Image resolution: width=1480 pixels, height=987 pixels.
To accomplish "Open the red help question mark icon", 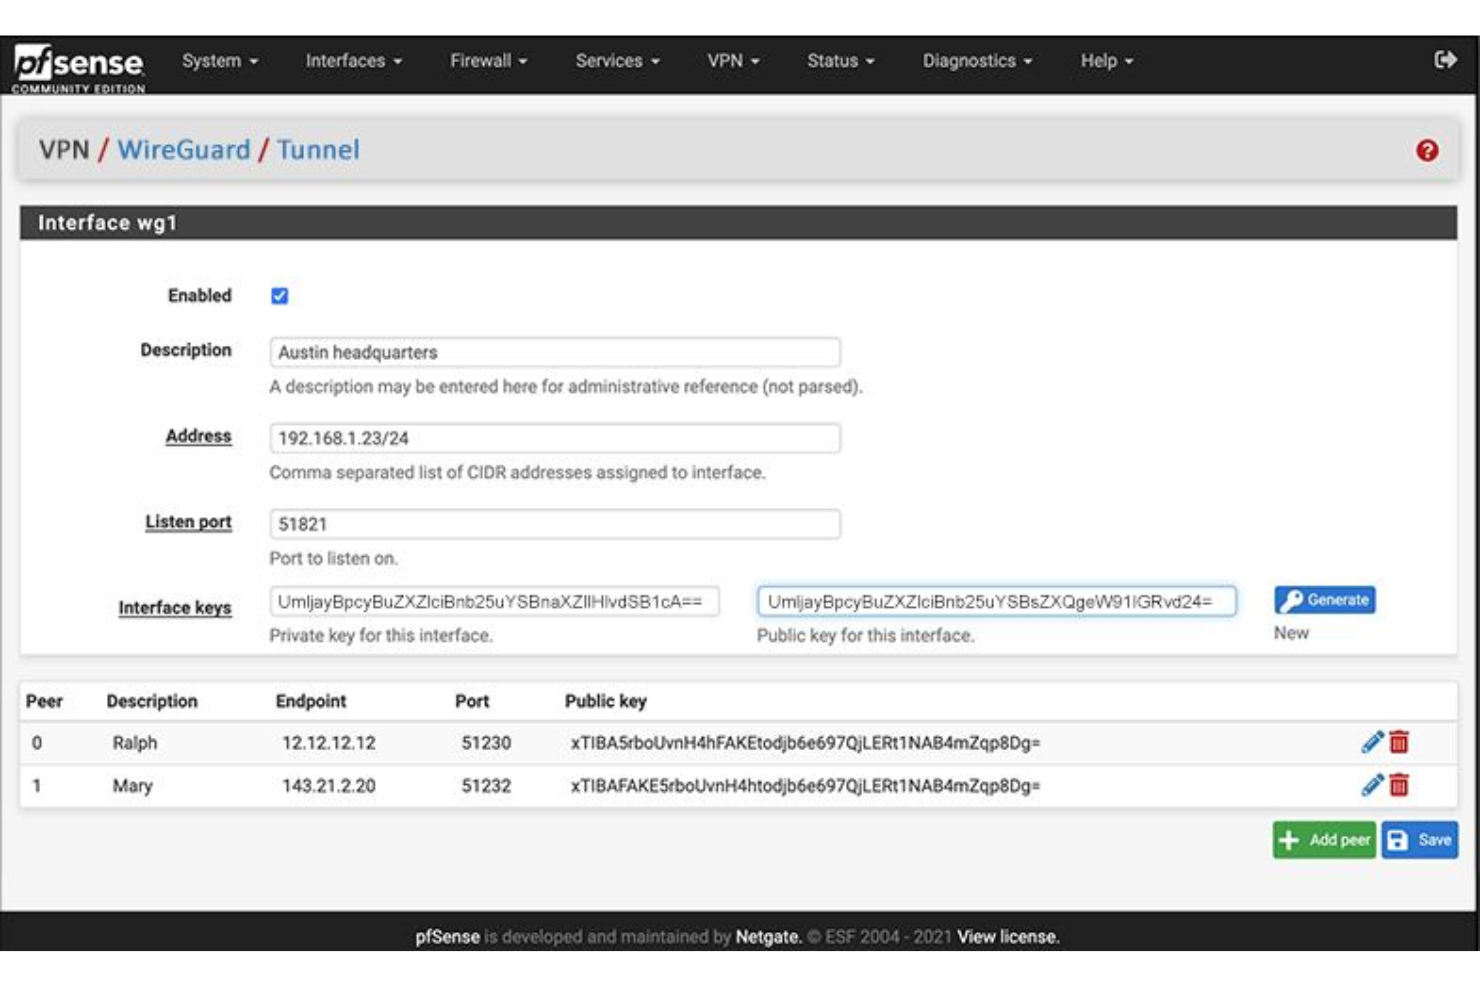I will click(1427, 150).
